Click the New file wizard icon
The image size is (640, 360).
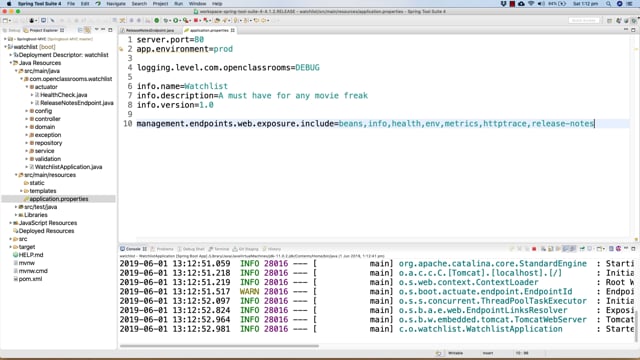pyautogui.click(x=5, y=20)
